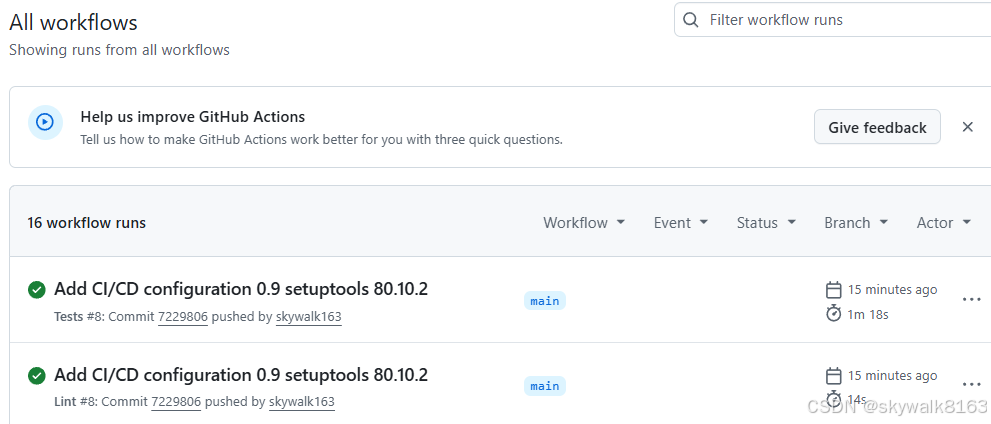Click '1m 18s' duration text

(x=868, y=314)
